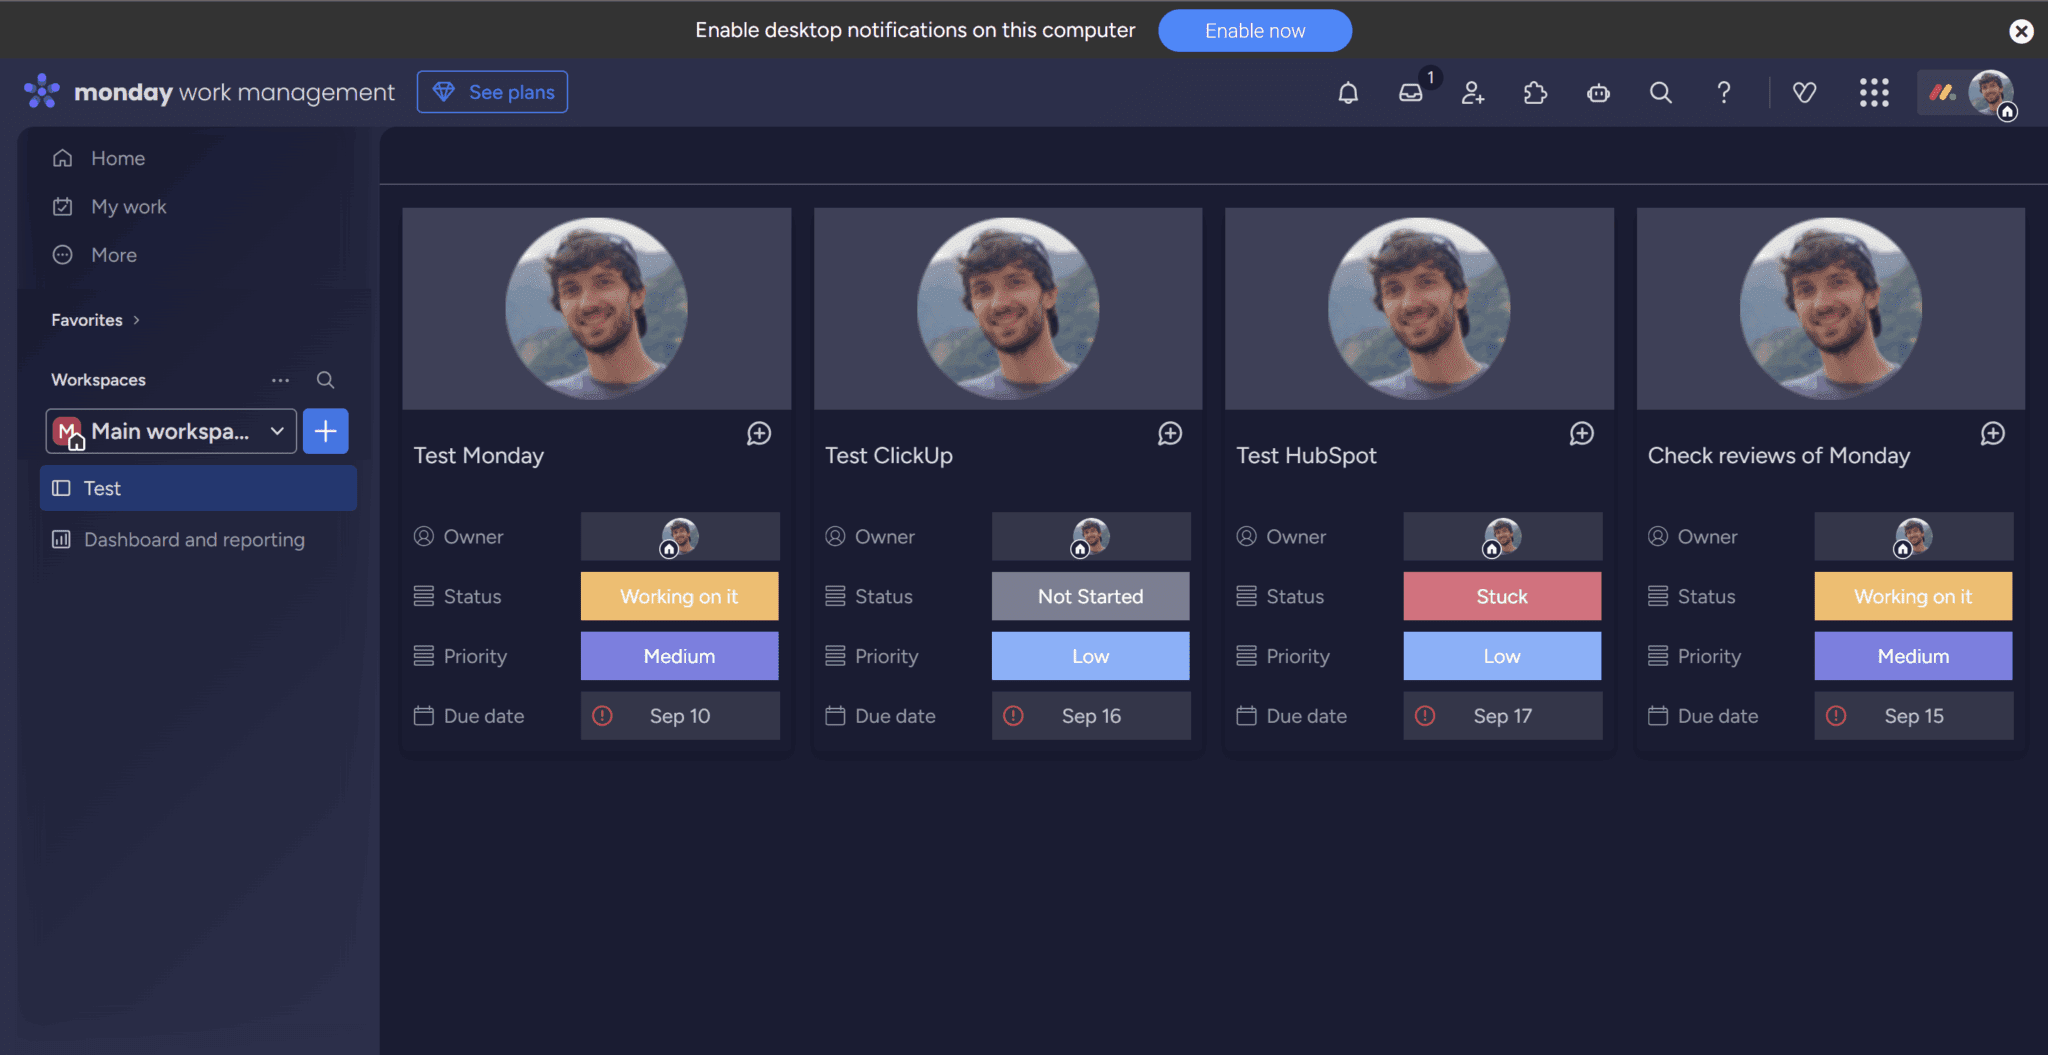Viewport: 2048px width, 1055px height.
Task: Change Check reviews of Monday priority Medium
Action: [1914, 657]
